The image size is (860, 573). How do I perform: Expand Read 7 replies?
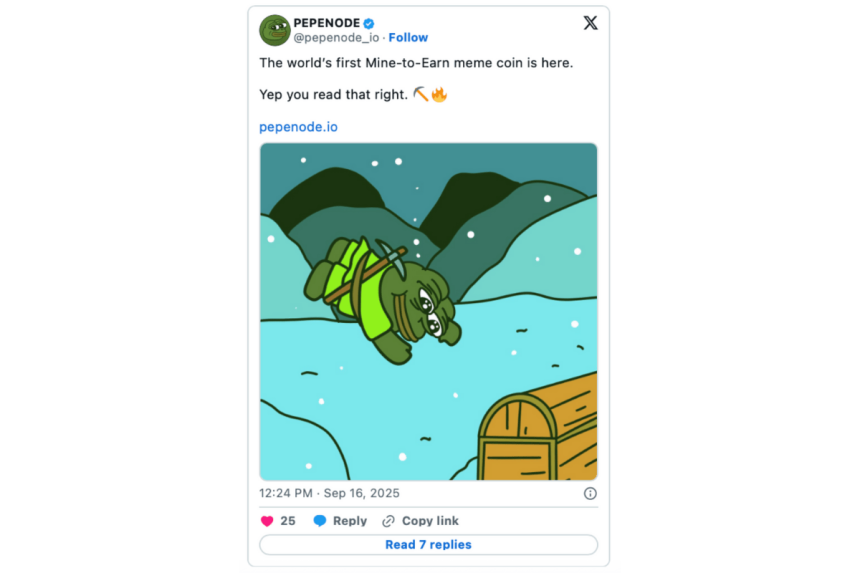click(428, 545)
